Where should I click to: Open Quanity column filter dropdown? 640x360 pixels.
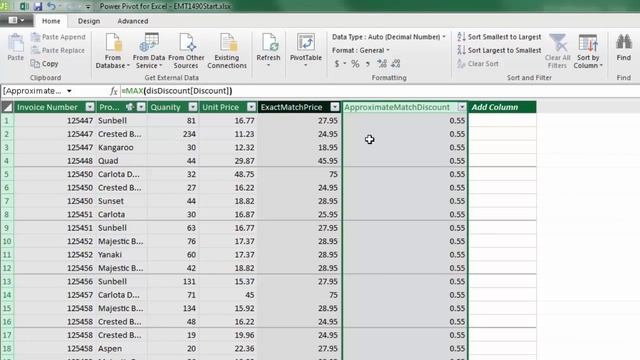coord(193,107)
